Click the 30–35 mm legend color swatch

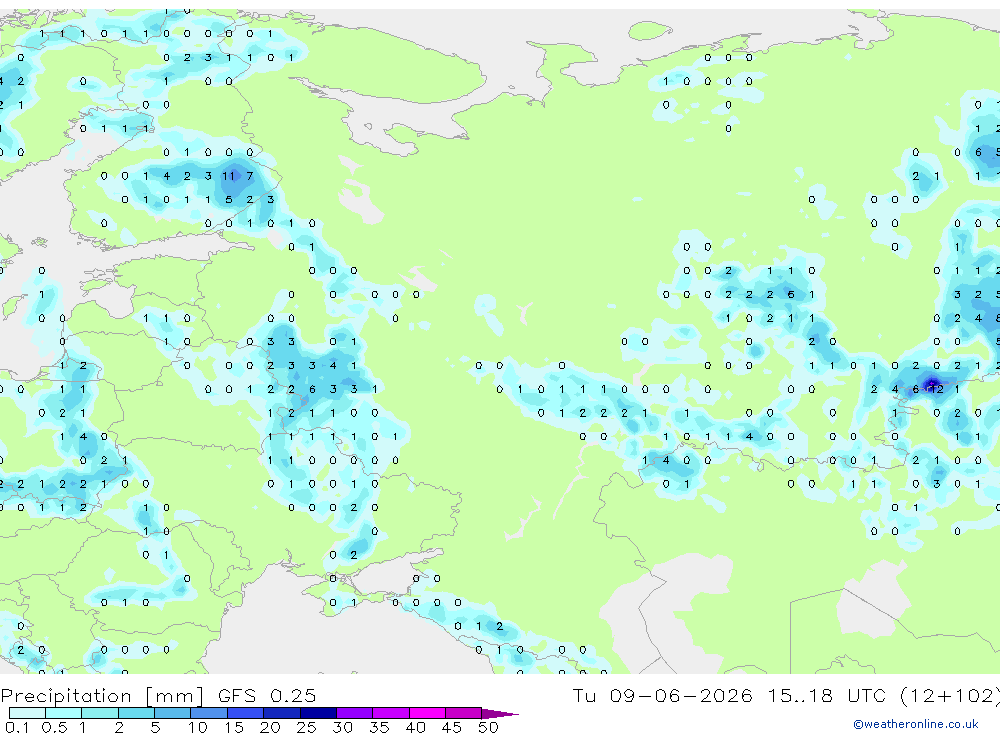355,713
